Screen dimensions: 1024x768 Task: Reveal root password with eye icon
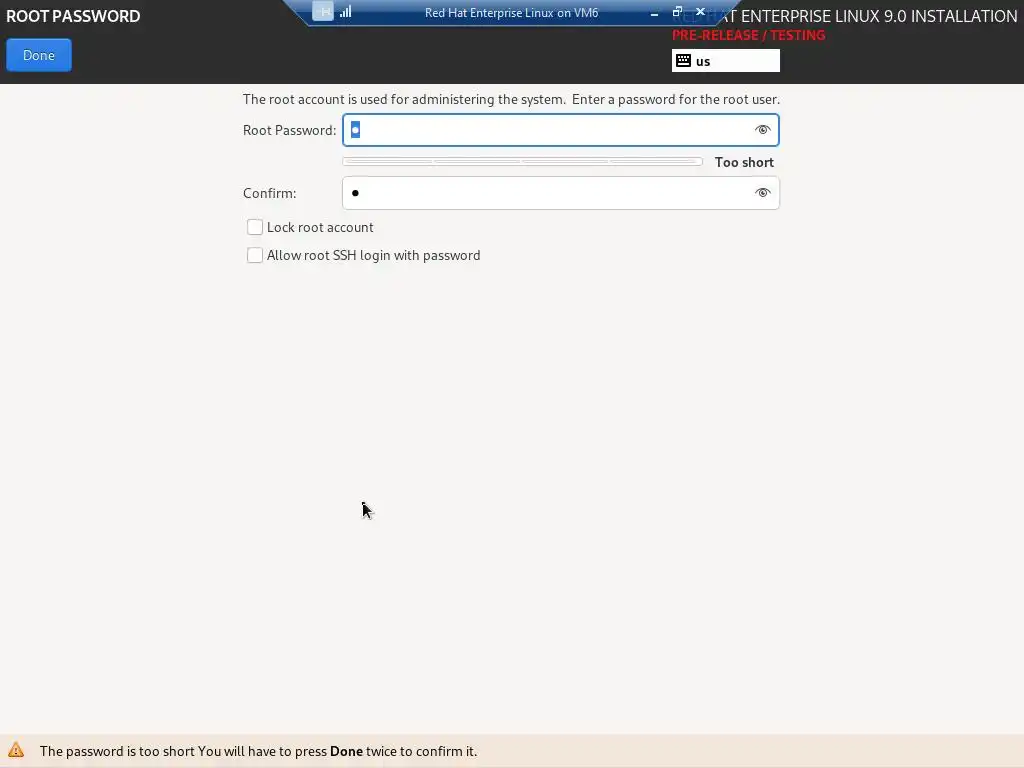click(x=762, y=130)
